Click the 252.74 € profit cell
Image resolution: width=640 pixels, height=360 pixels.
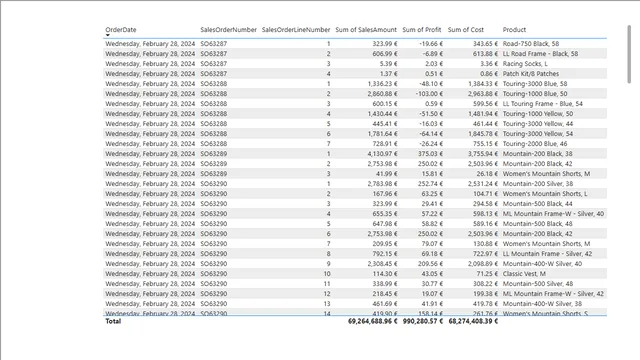click(430, 184)
